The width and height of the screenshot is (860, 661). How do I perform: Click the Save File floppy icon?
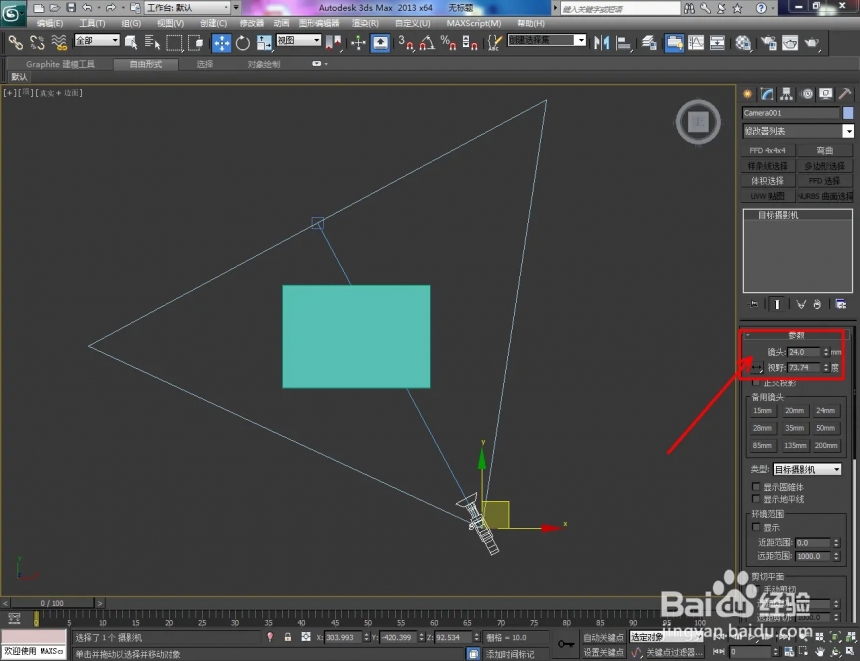[71, 8]
